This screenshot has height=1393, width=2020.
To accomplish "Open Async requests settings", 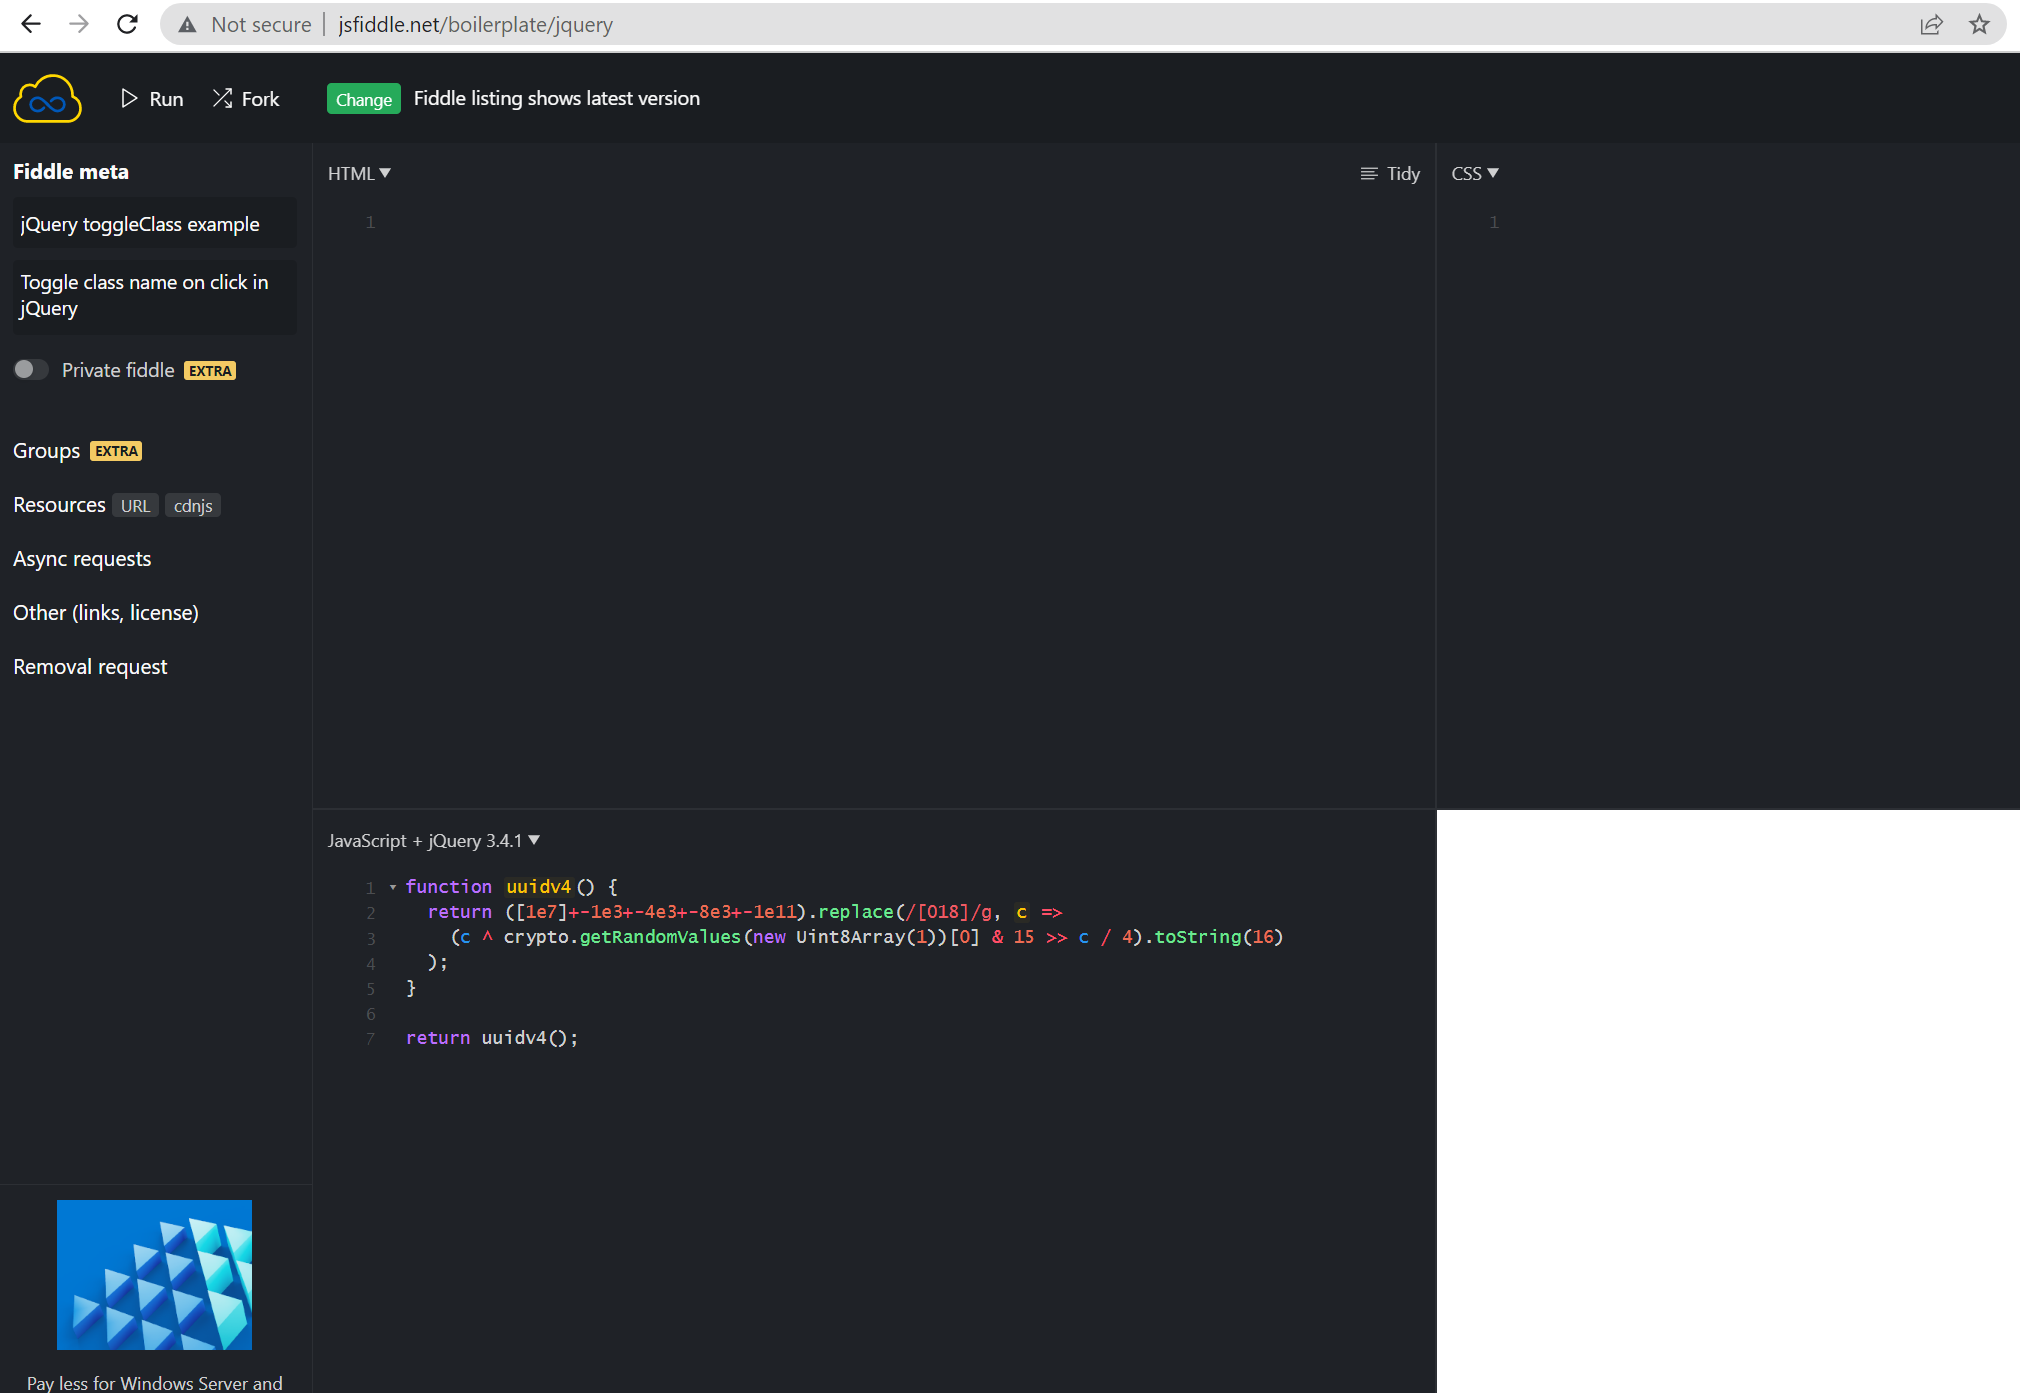I will point(82,558).
